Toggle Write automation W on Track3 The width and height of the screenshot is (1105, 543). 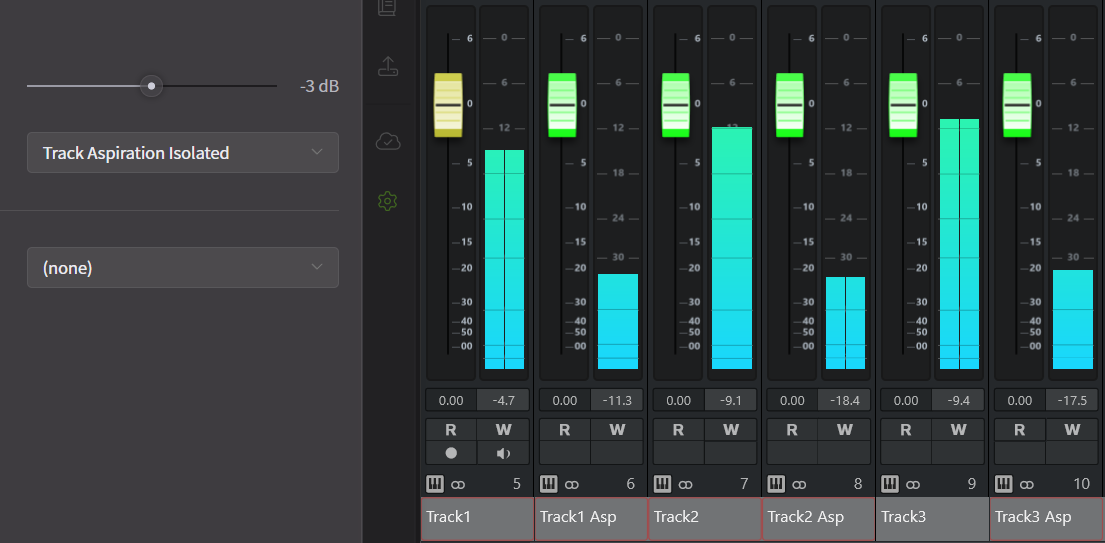pos(958,430)
